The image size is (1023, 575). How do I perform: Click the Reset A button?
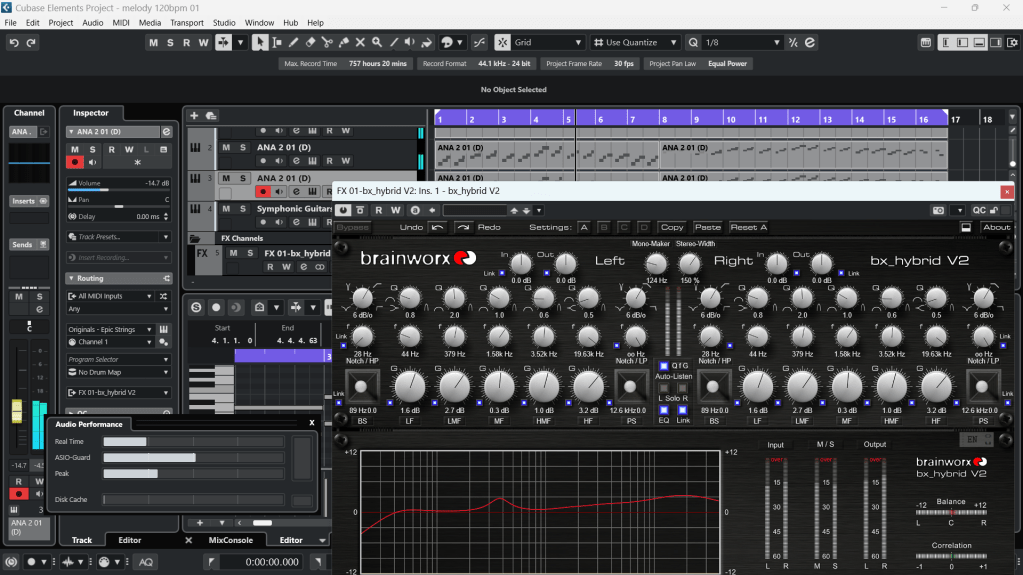click(749, 227)
